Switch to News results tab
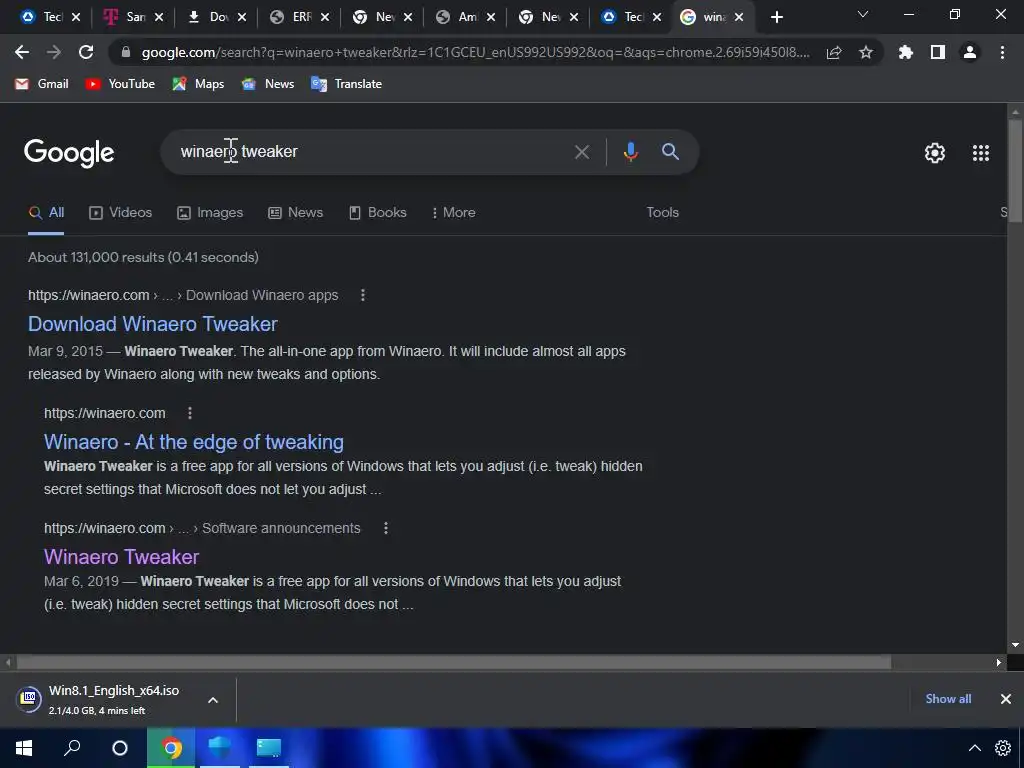Viewport: 1024px width, 768px height. click(x=295, y=212)
